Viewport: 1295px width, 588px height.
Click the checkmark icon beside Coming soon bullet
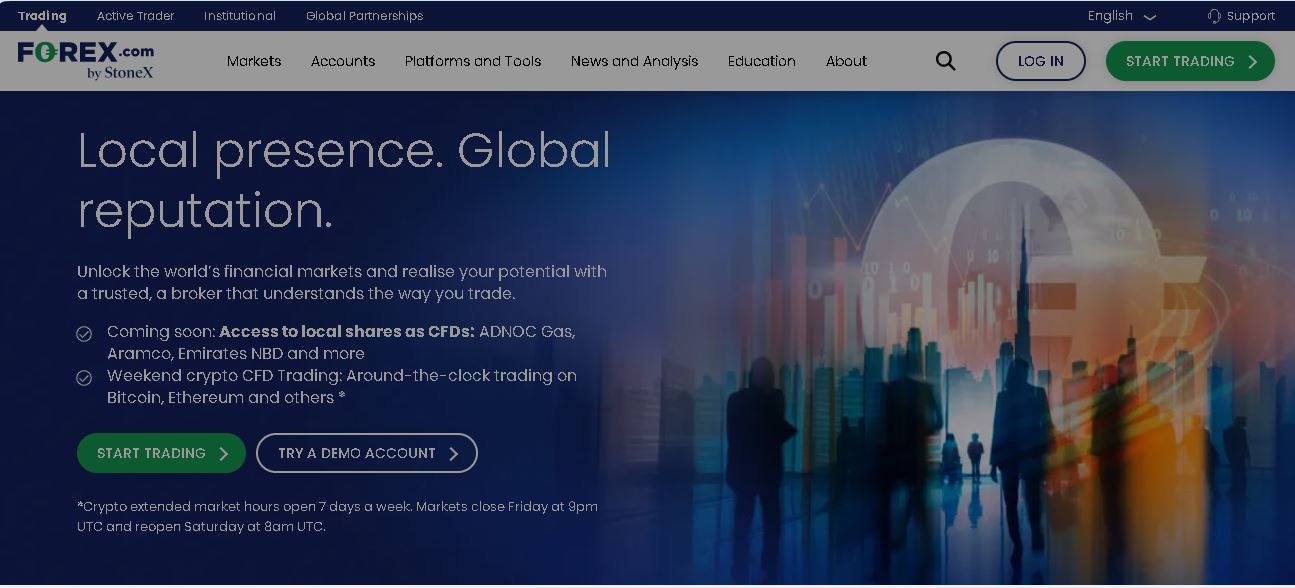[84, 334]
